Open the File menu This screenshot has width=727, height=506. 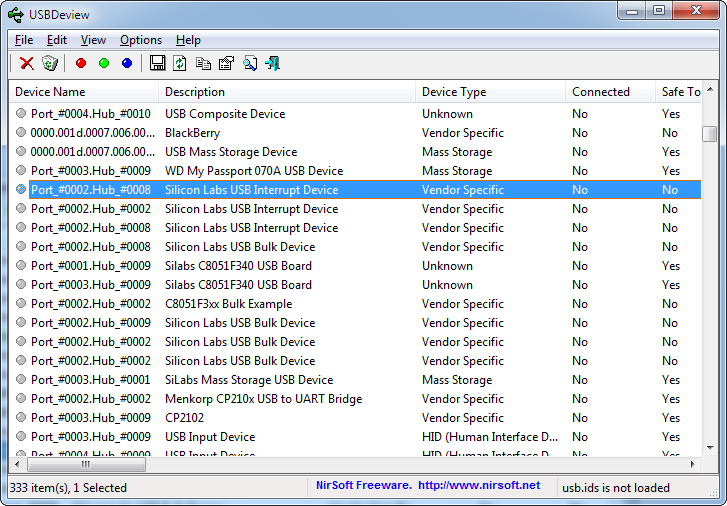pyautogui.click(x=24, y=40)
